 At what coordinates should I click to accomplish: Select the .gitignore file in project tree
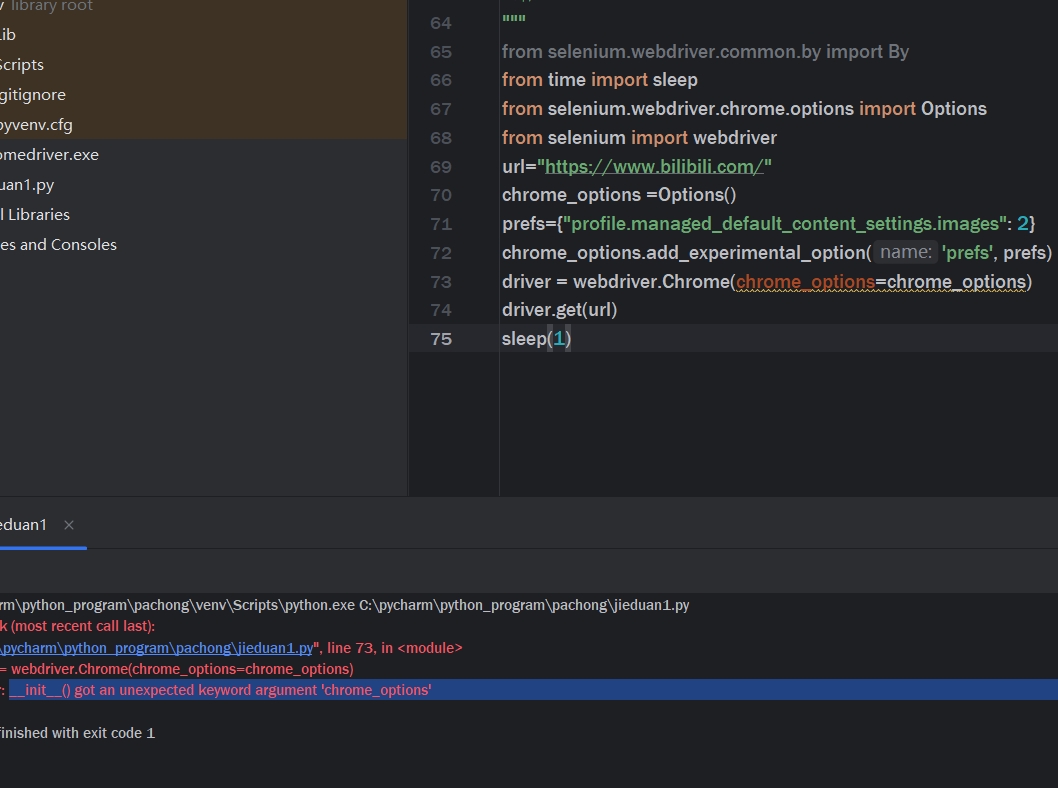33,94
